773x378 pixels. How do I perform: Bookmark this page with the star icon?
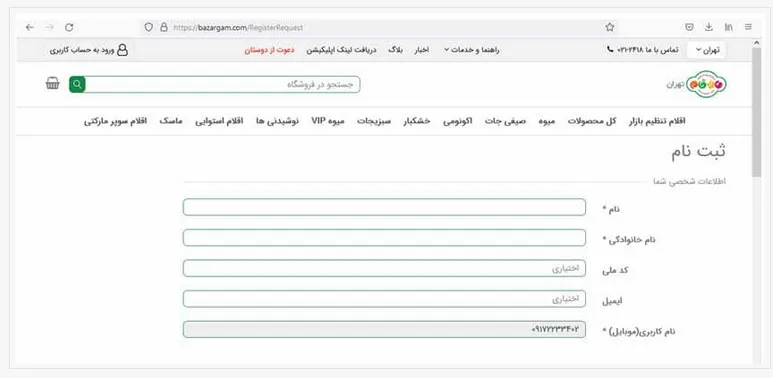(610, 28)
